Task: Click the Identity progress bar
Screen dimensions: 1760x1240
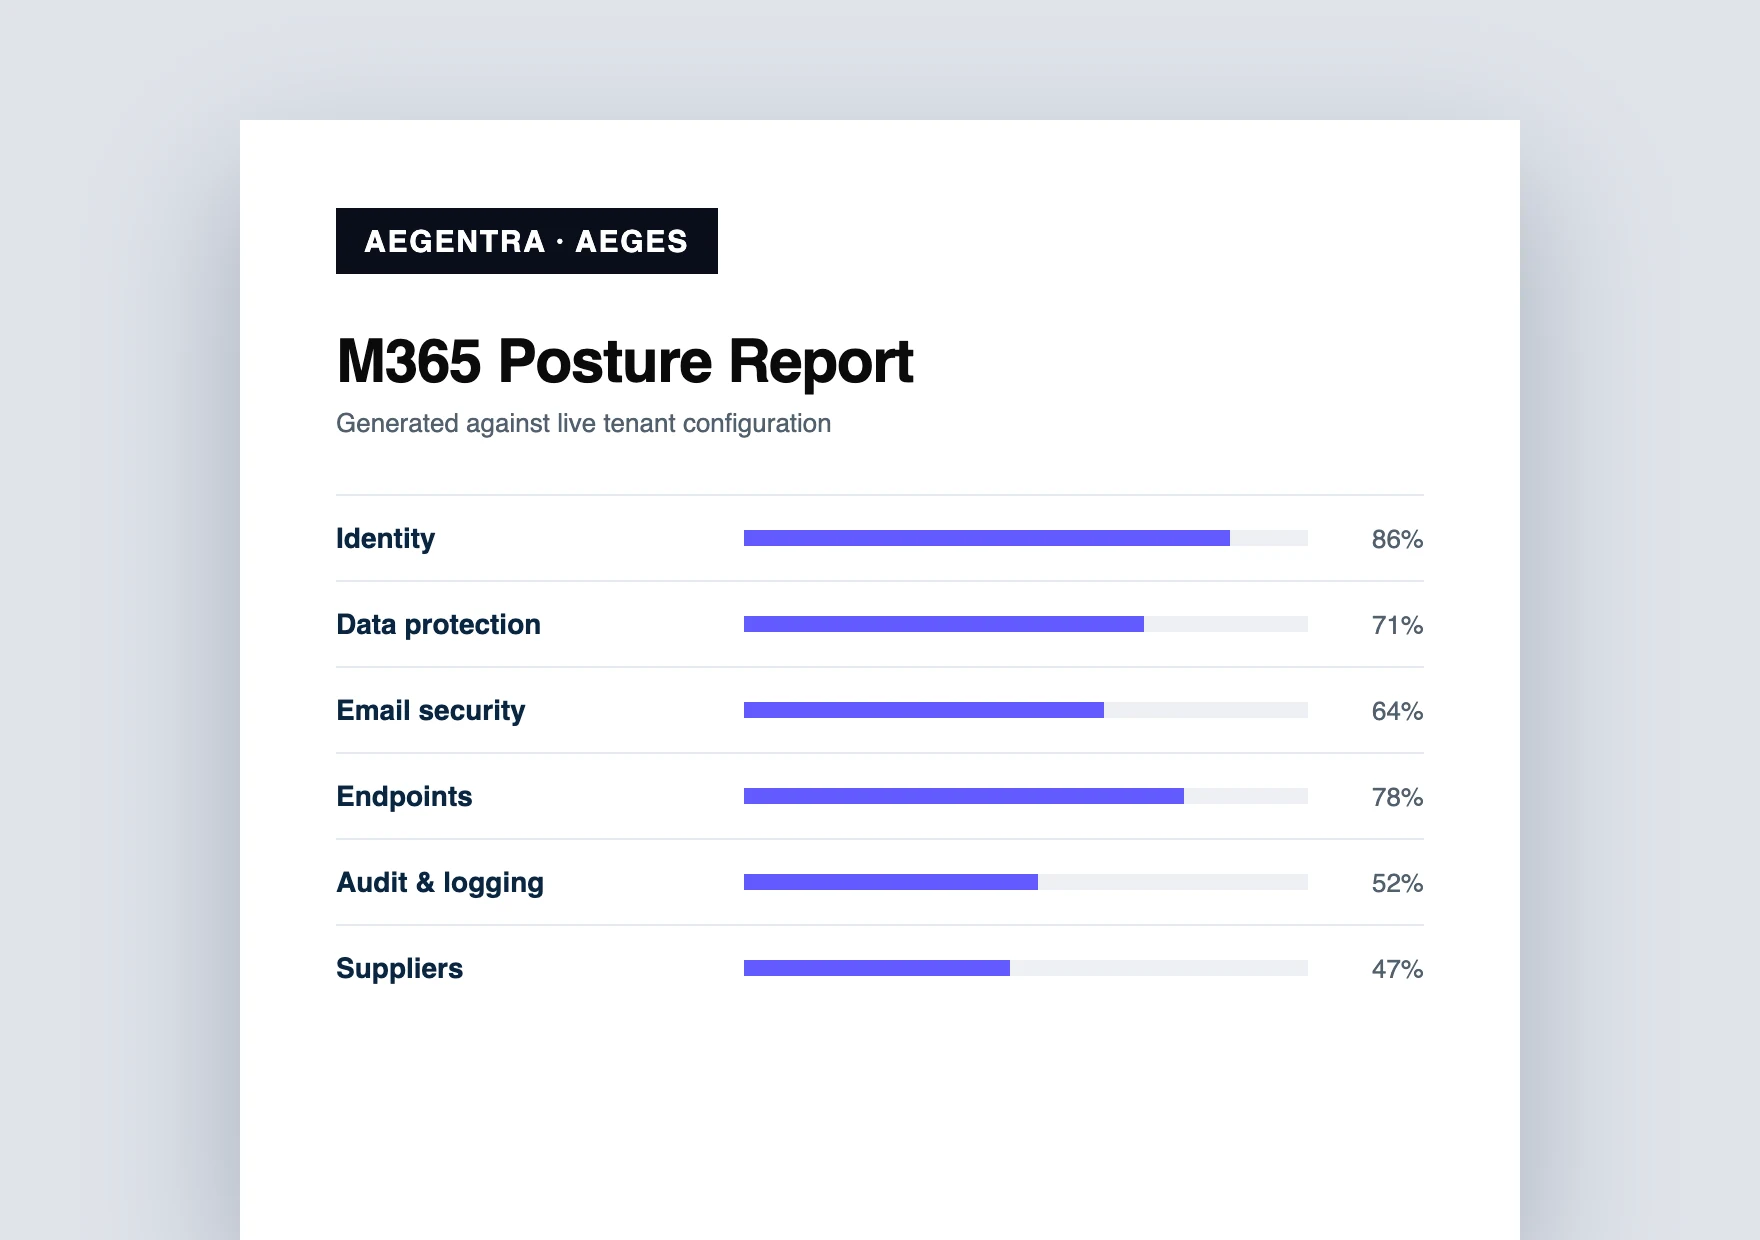Action: click(x=1026, y=538)
